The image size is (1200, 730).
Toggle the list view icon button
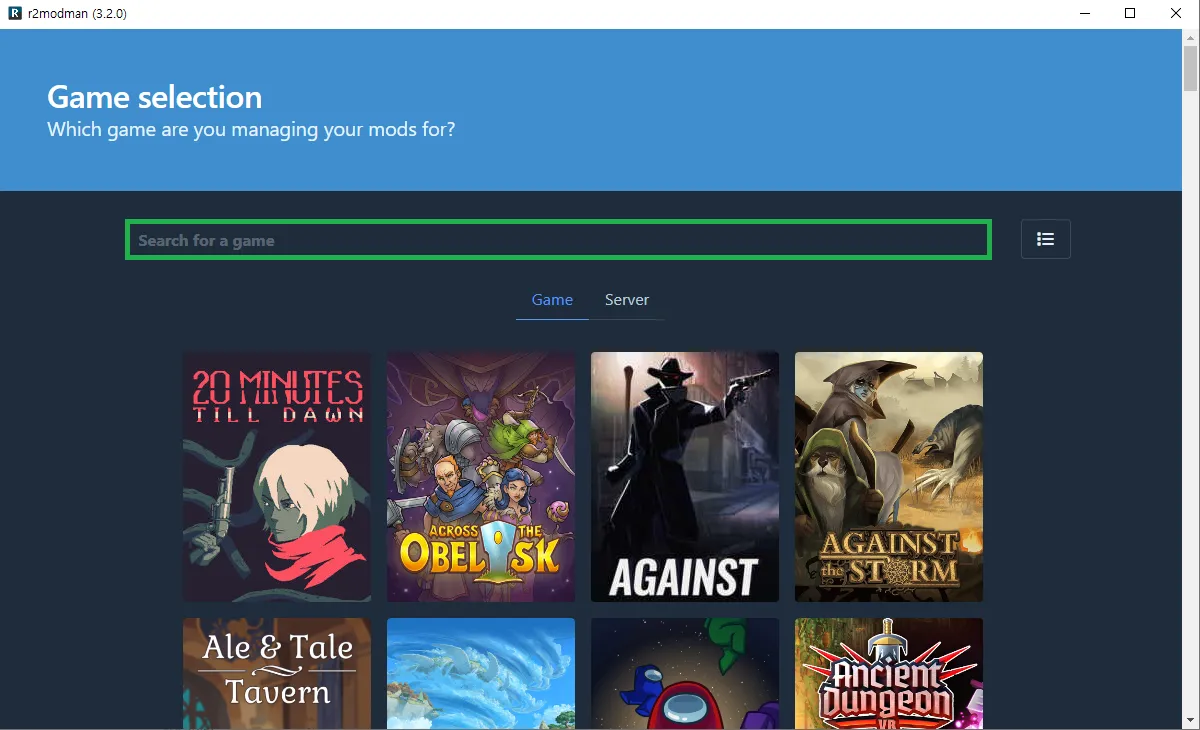pos(1045,239)
